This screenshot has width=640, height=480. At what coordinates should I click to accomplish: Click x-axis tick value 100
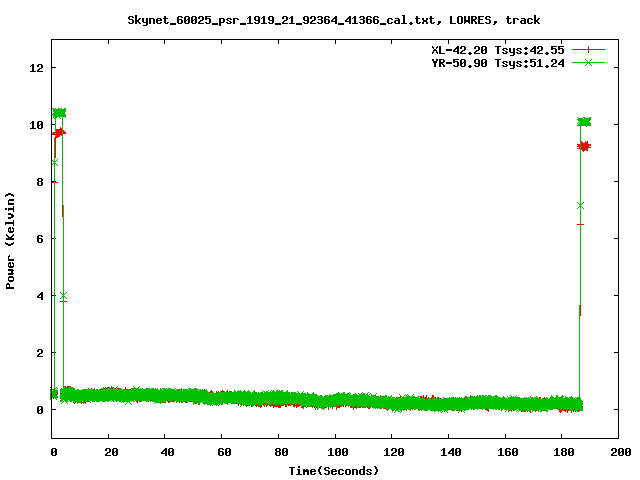click(338, 452)
